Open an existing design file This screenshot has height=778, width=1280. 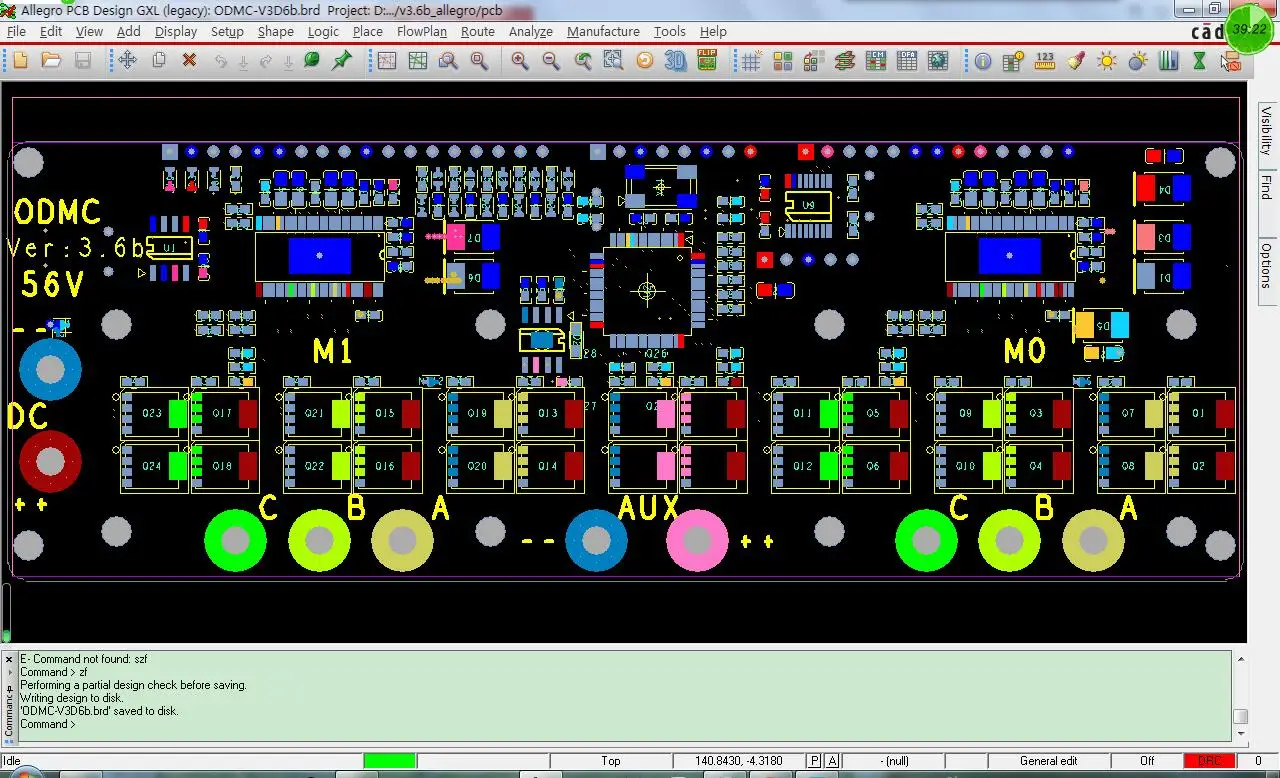tap(51, 61)
